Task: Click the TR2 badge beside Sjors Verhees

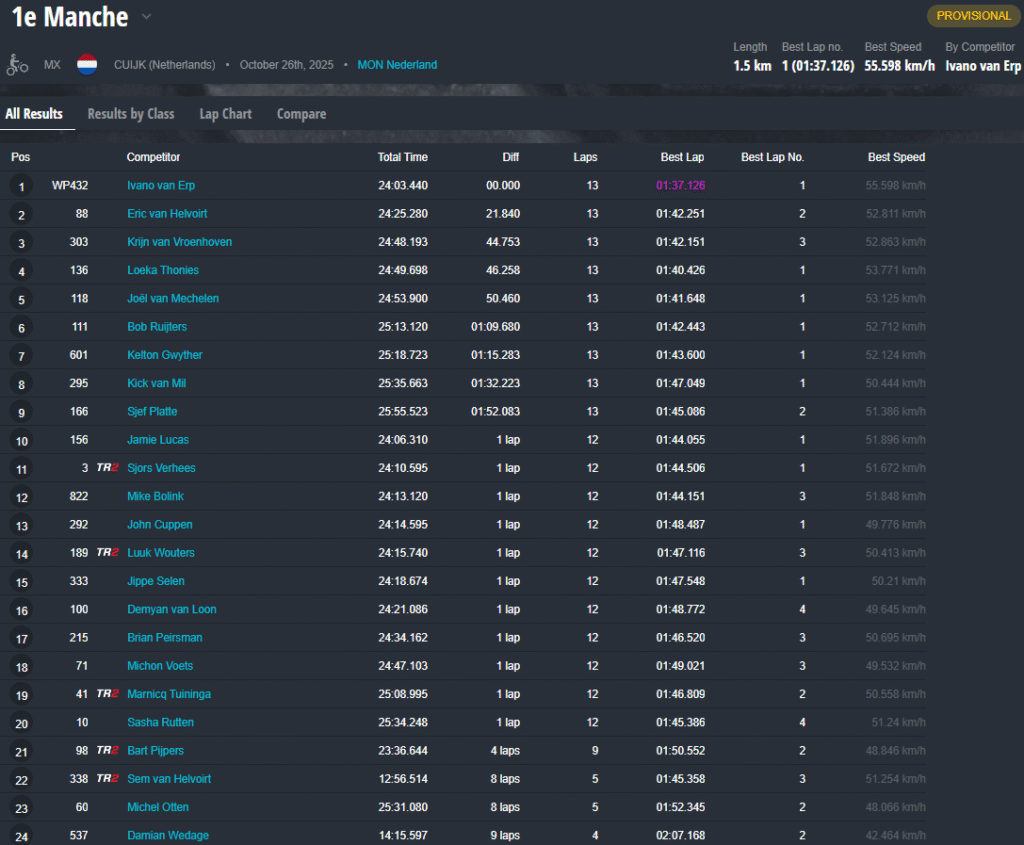Action: [107, 468]
